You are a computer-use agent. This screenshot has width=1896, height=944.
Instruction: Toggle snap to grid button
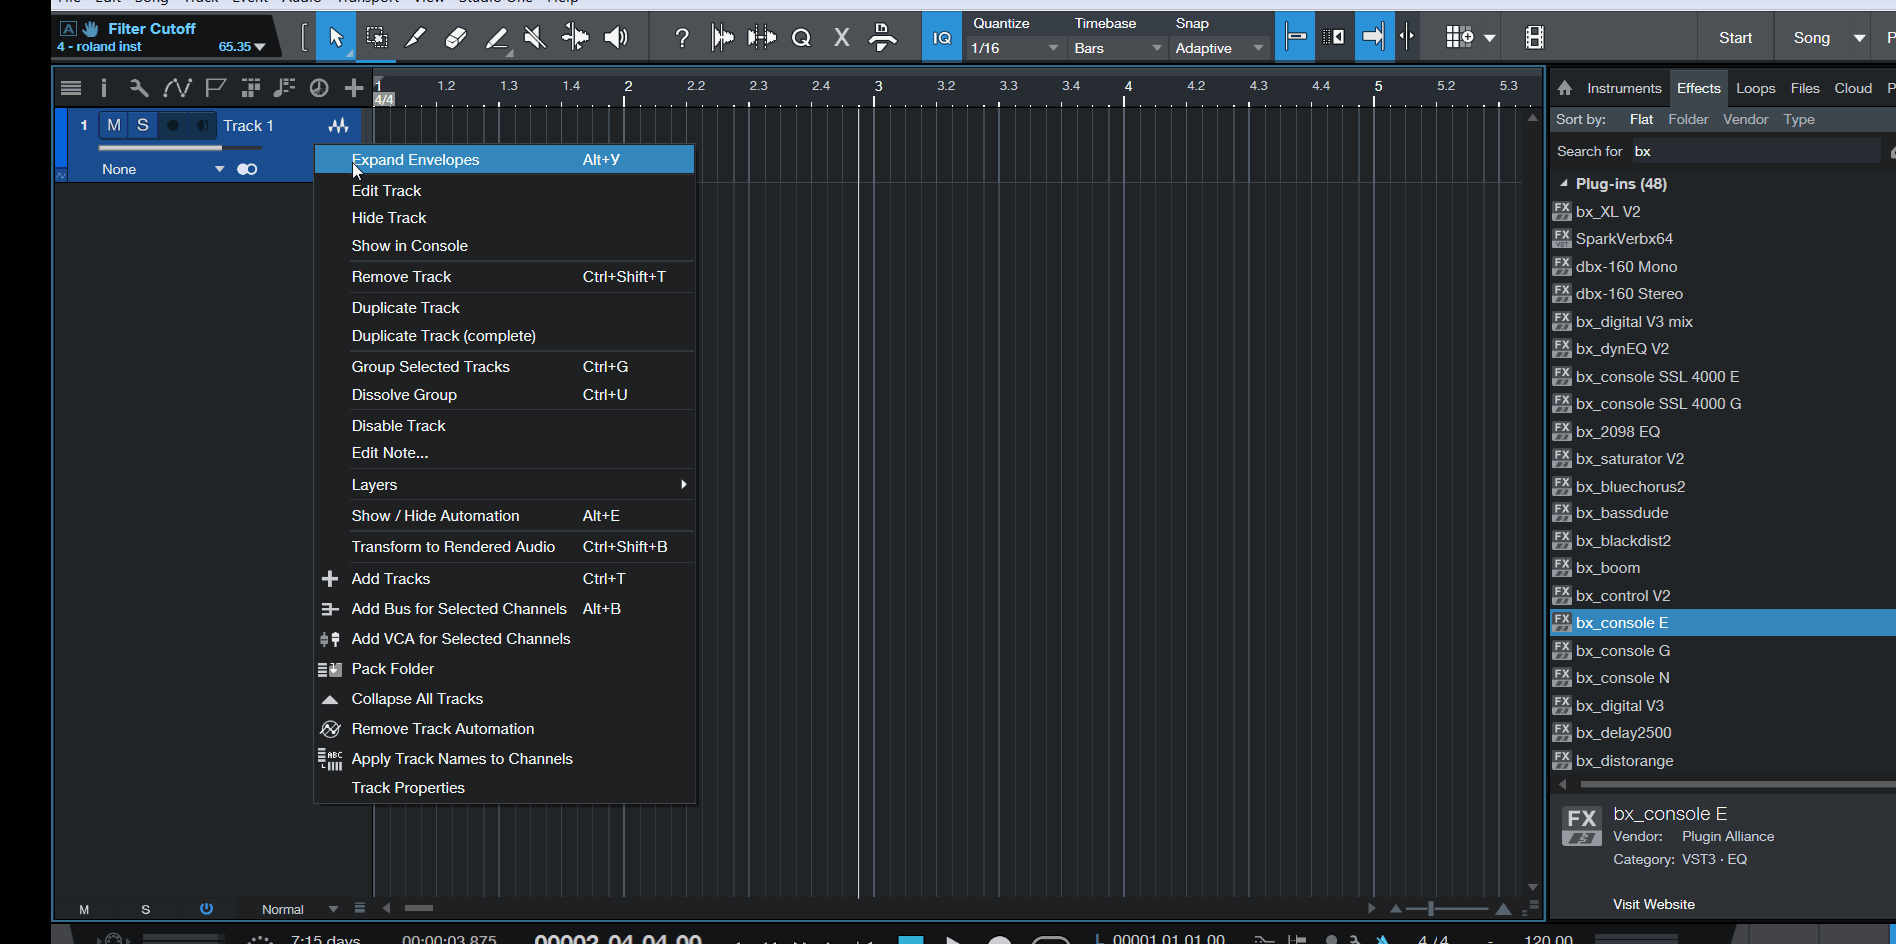[x=1295, y=38]
